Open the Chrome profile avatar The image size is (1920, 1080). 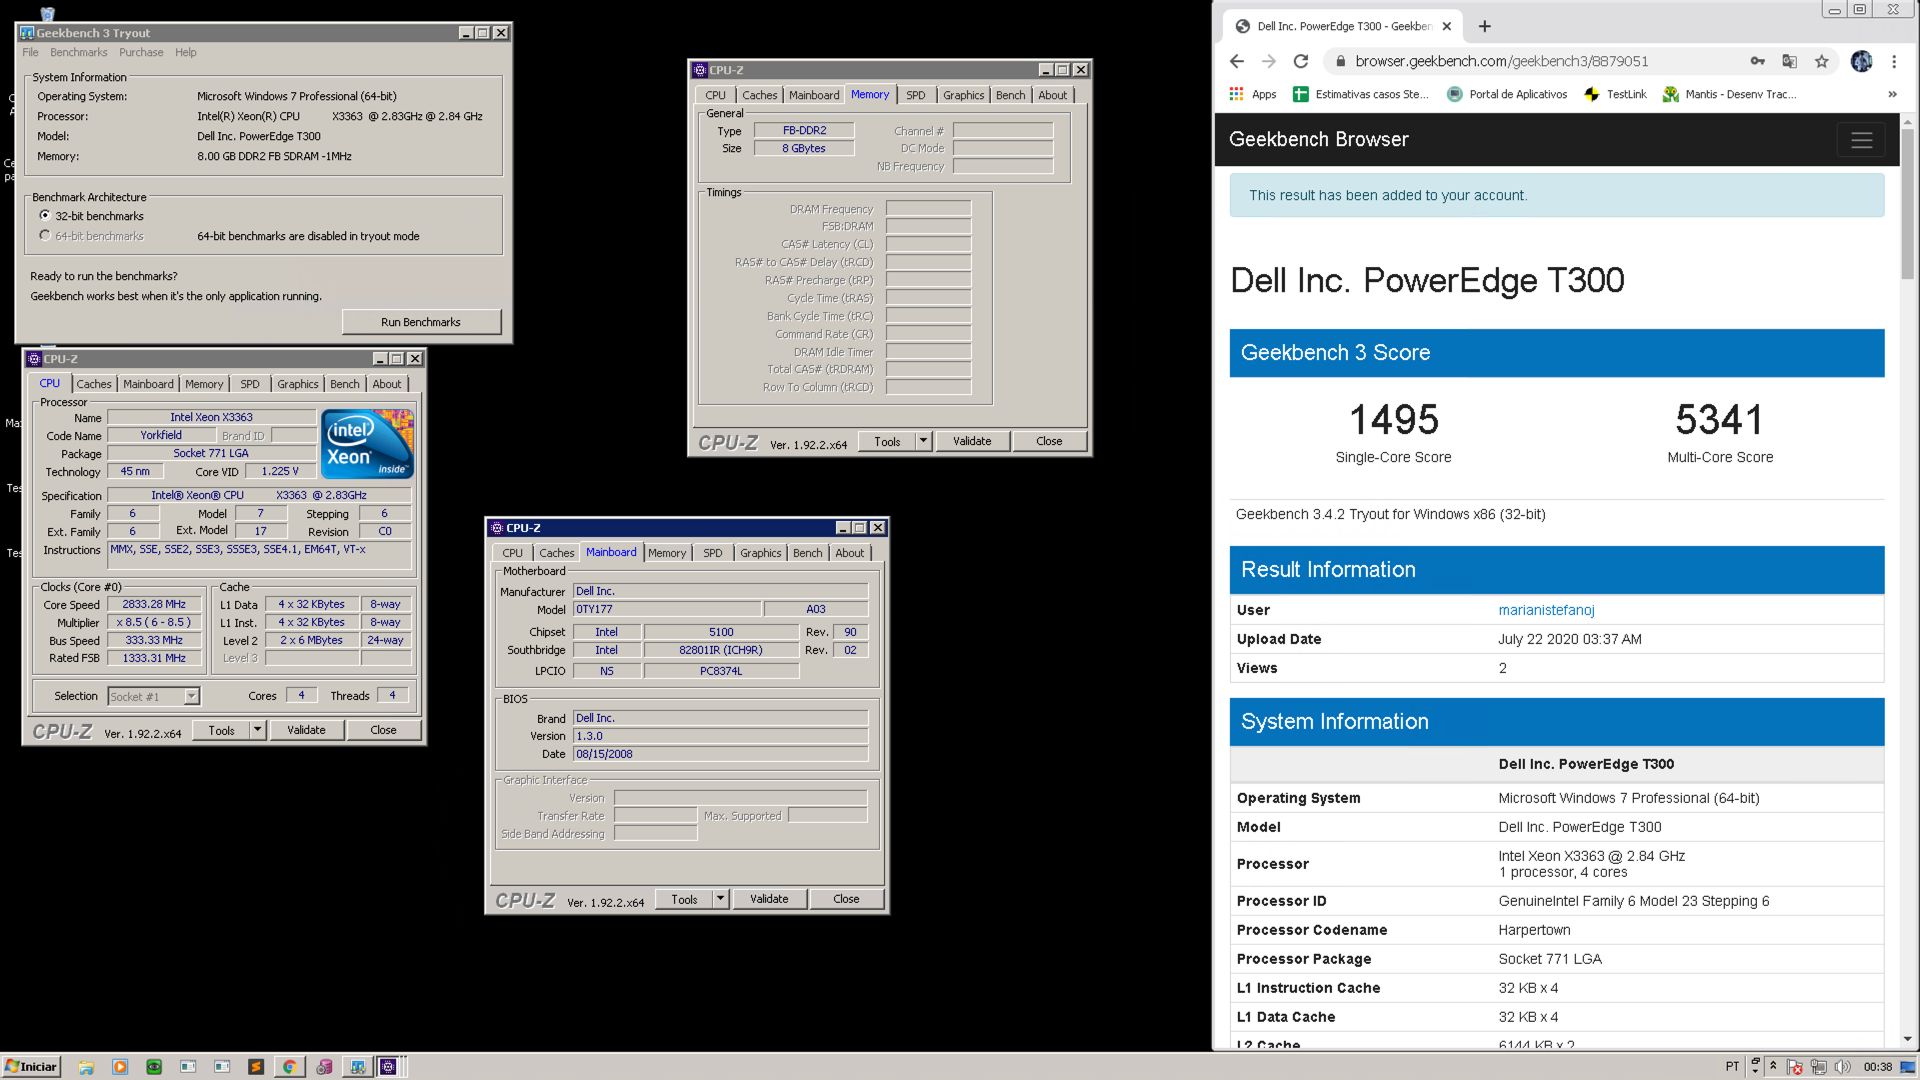coord(1861,61)
